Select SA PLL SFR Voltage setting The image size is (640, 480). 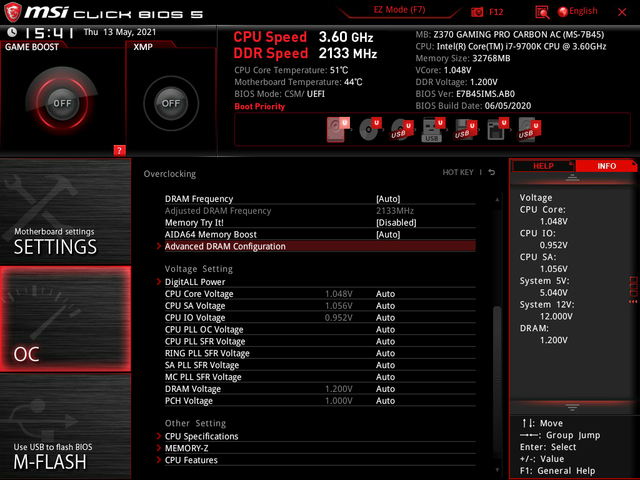coord(320,364)
